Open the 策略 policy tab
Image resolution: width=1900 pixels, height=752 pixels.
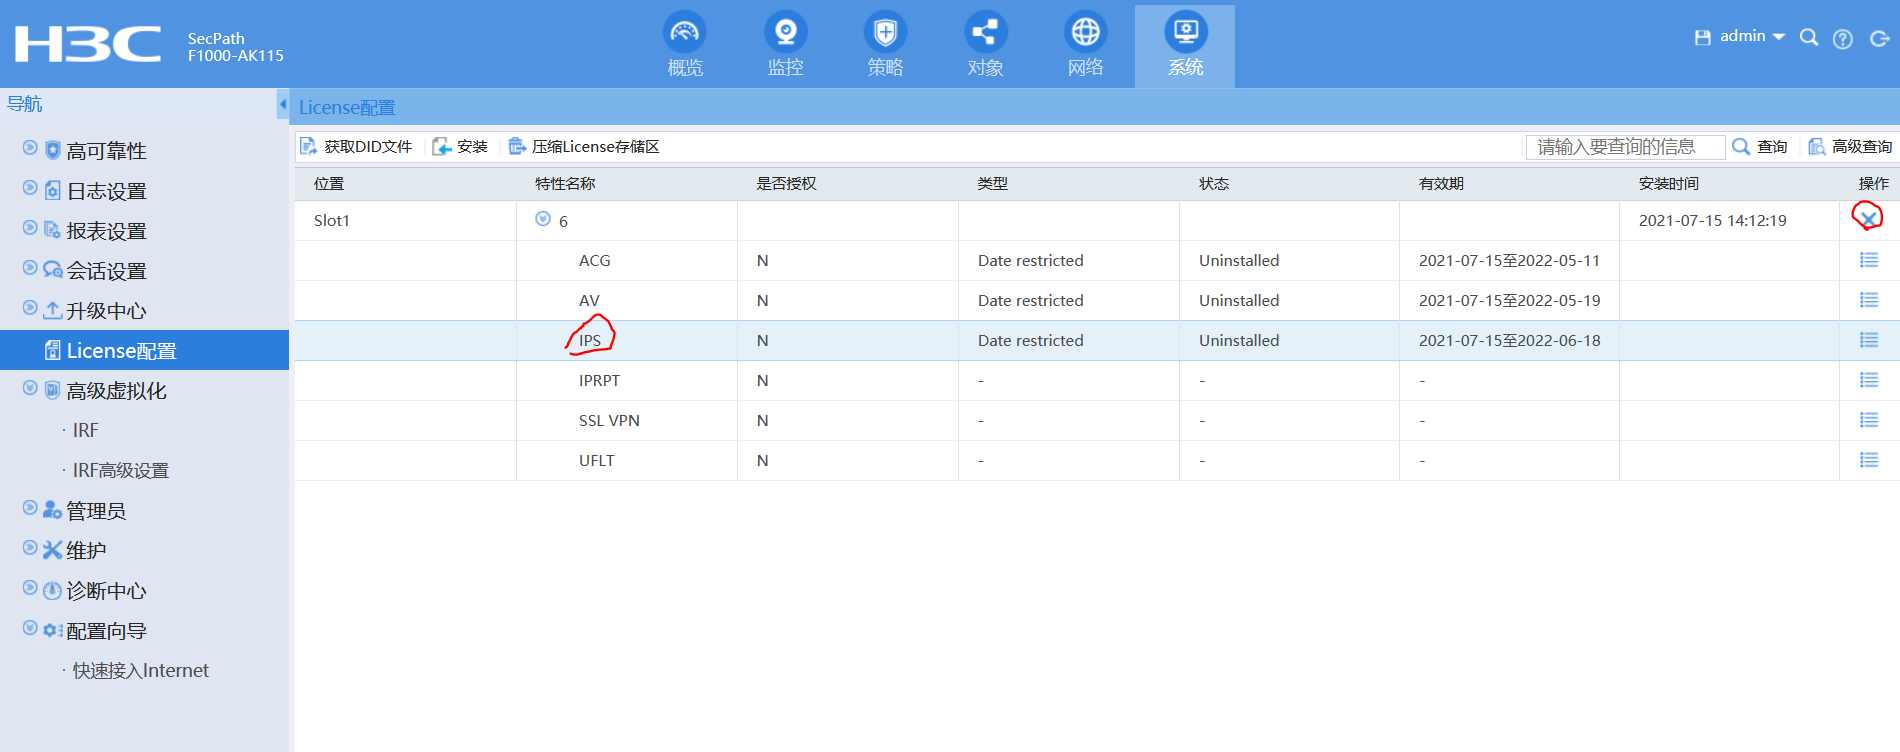(x=885, y=46)
